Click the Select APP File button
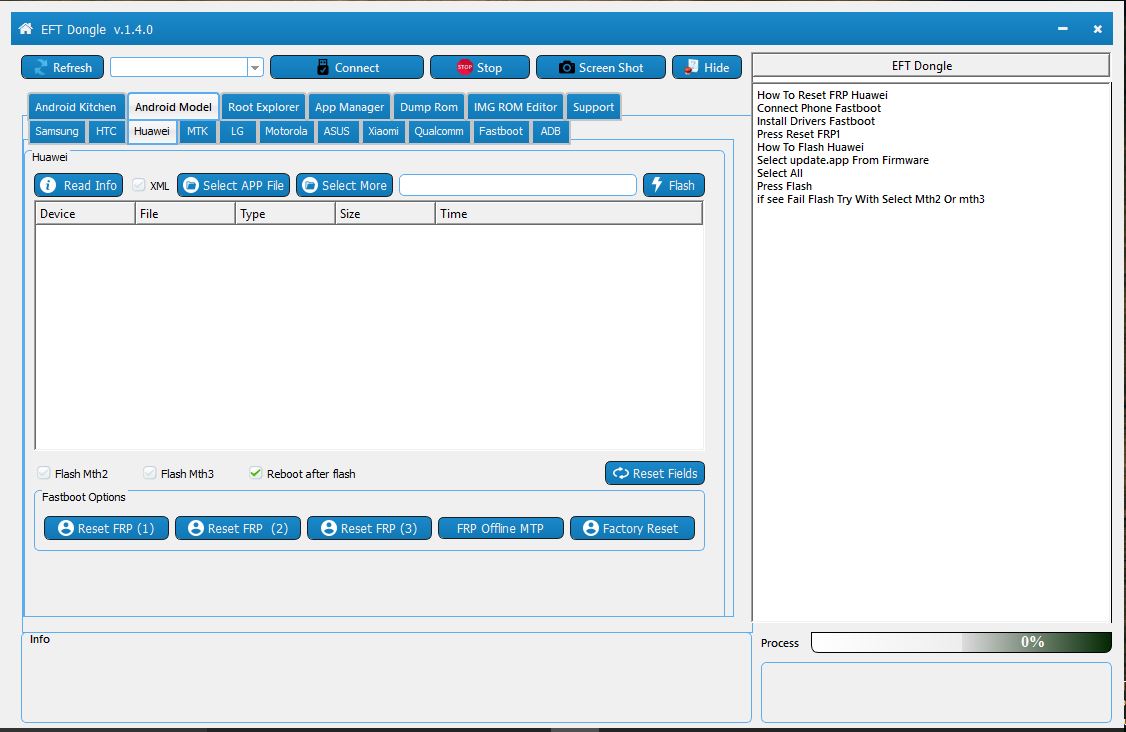This screenshot has height=732, width=1126. point(233,185)
